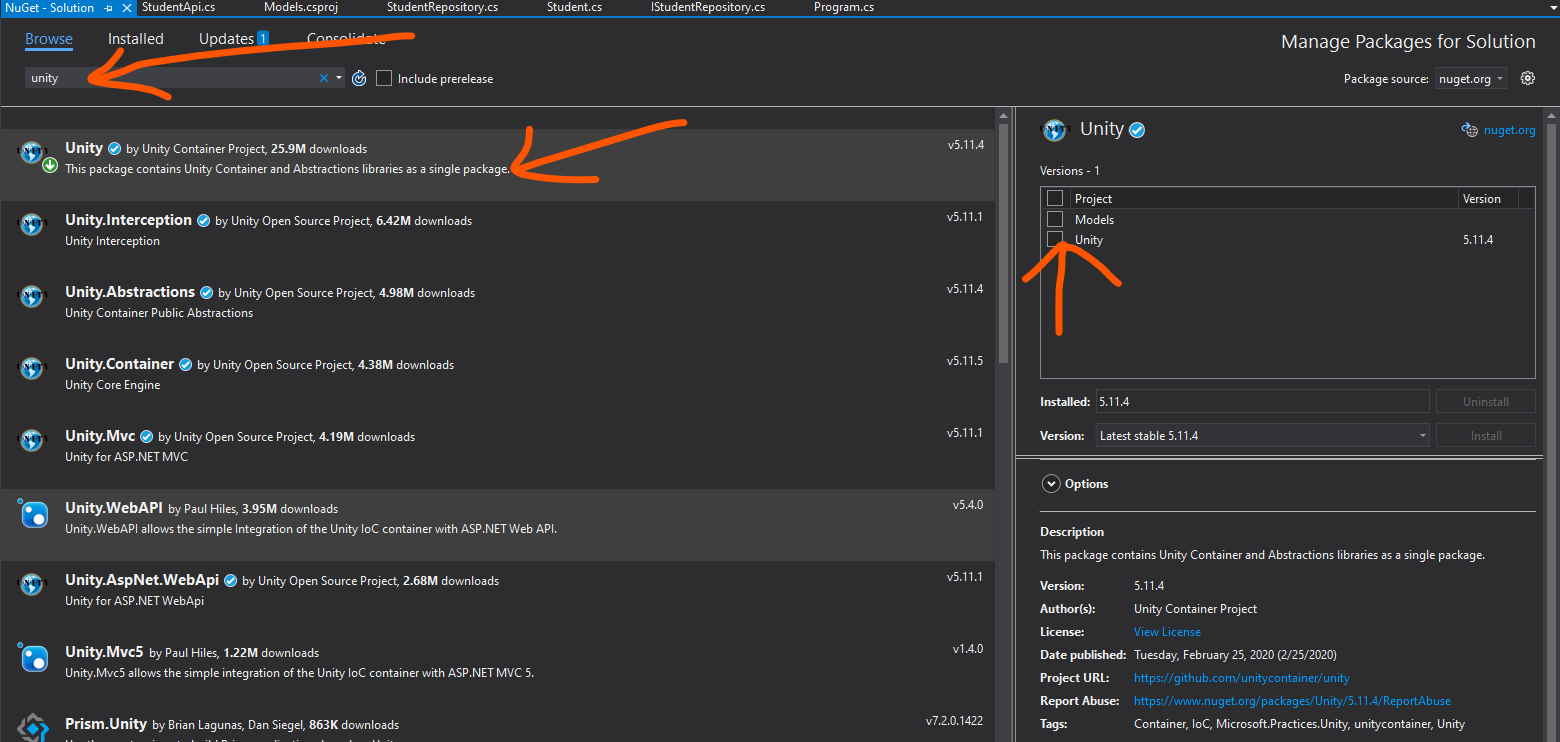
Task: Click the Unity globe icon in details pane
Action: click(x=1054, y=129)
